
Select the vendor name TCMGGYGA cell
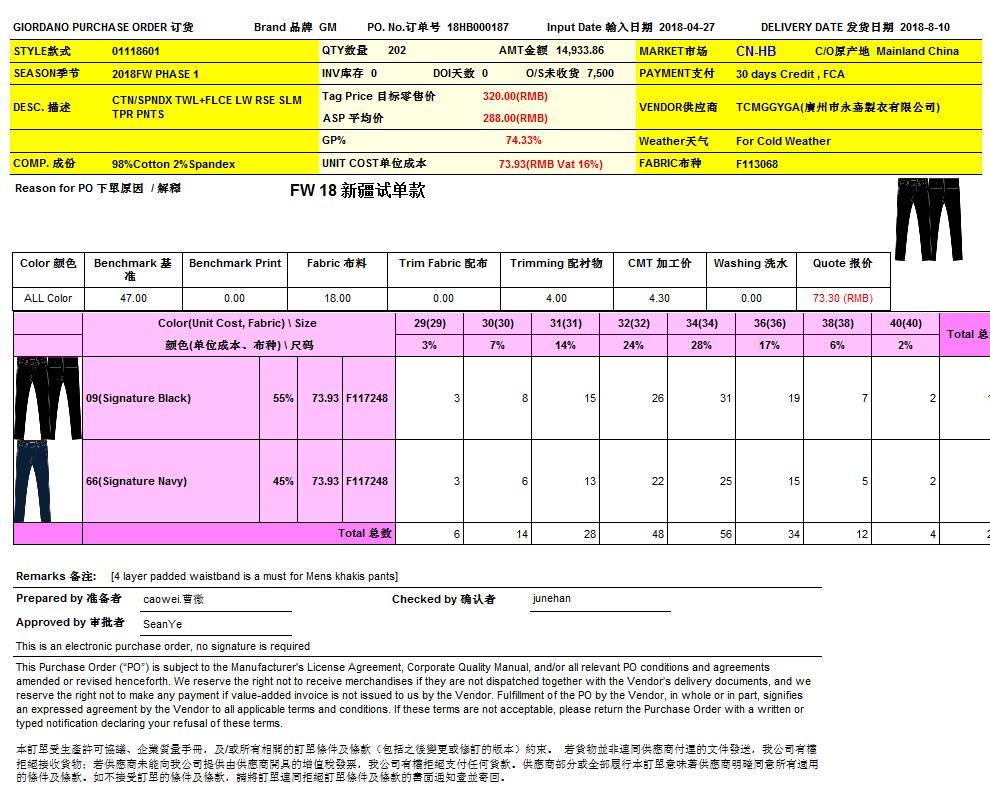click(x=837, y=107)
